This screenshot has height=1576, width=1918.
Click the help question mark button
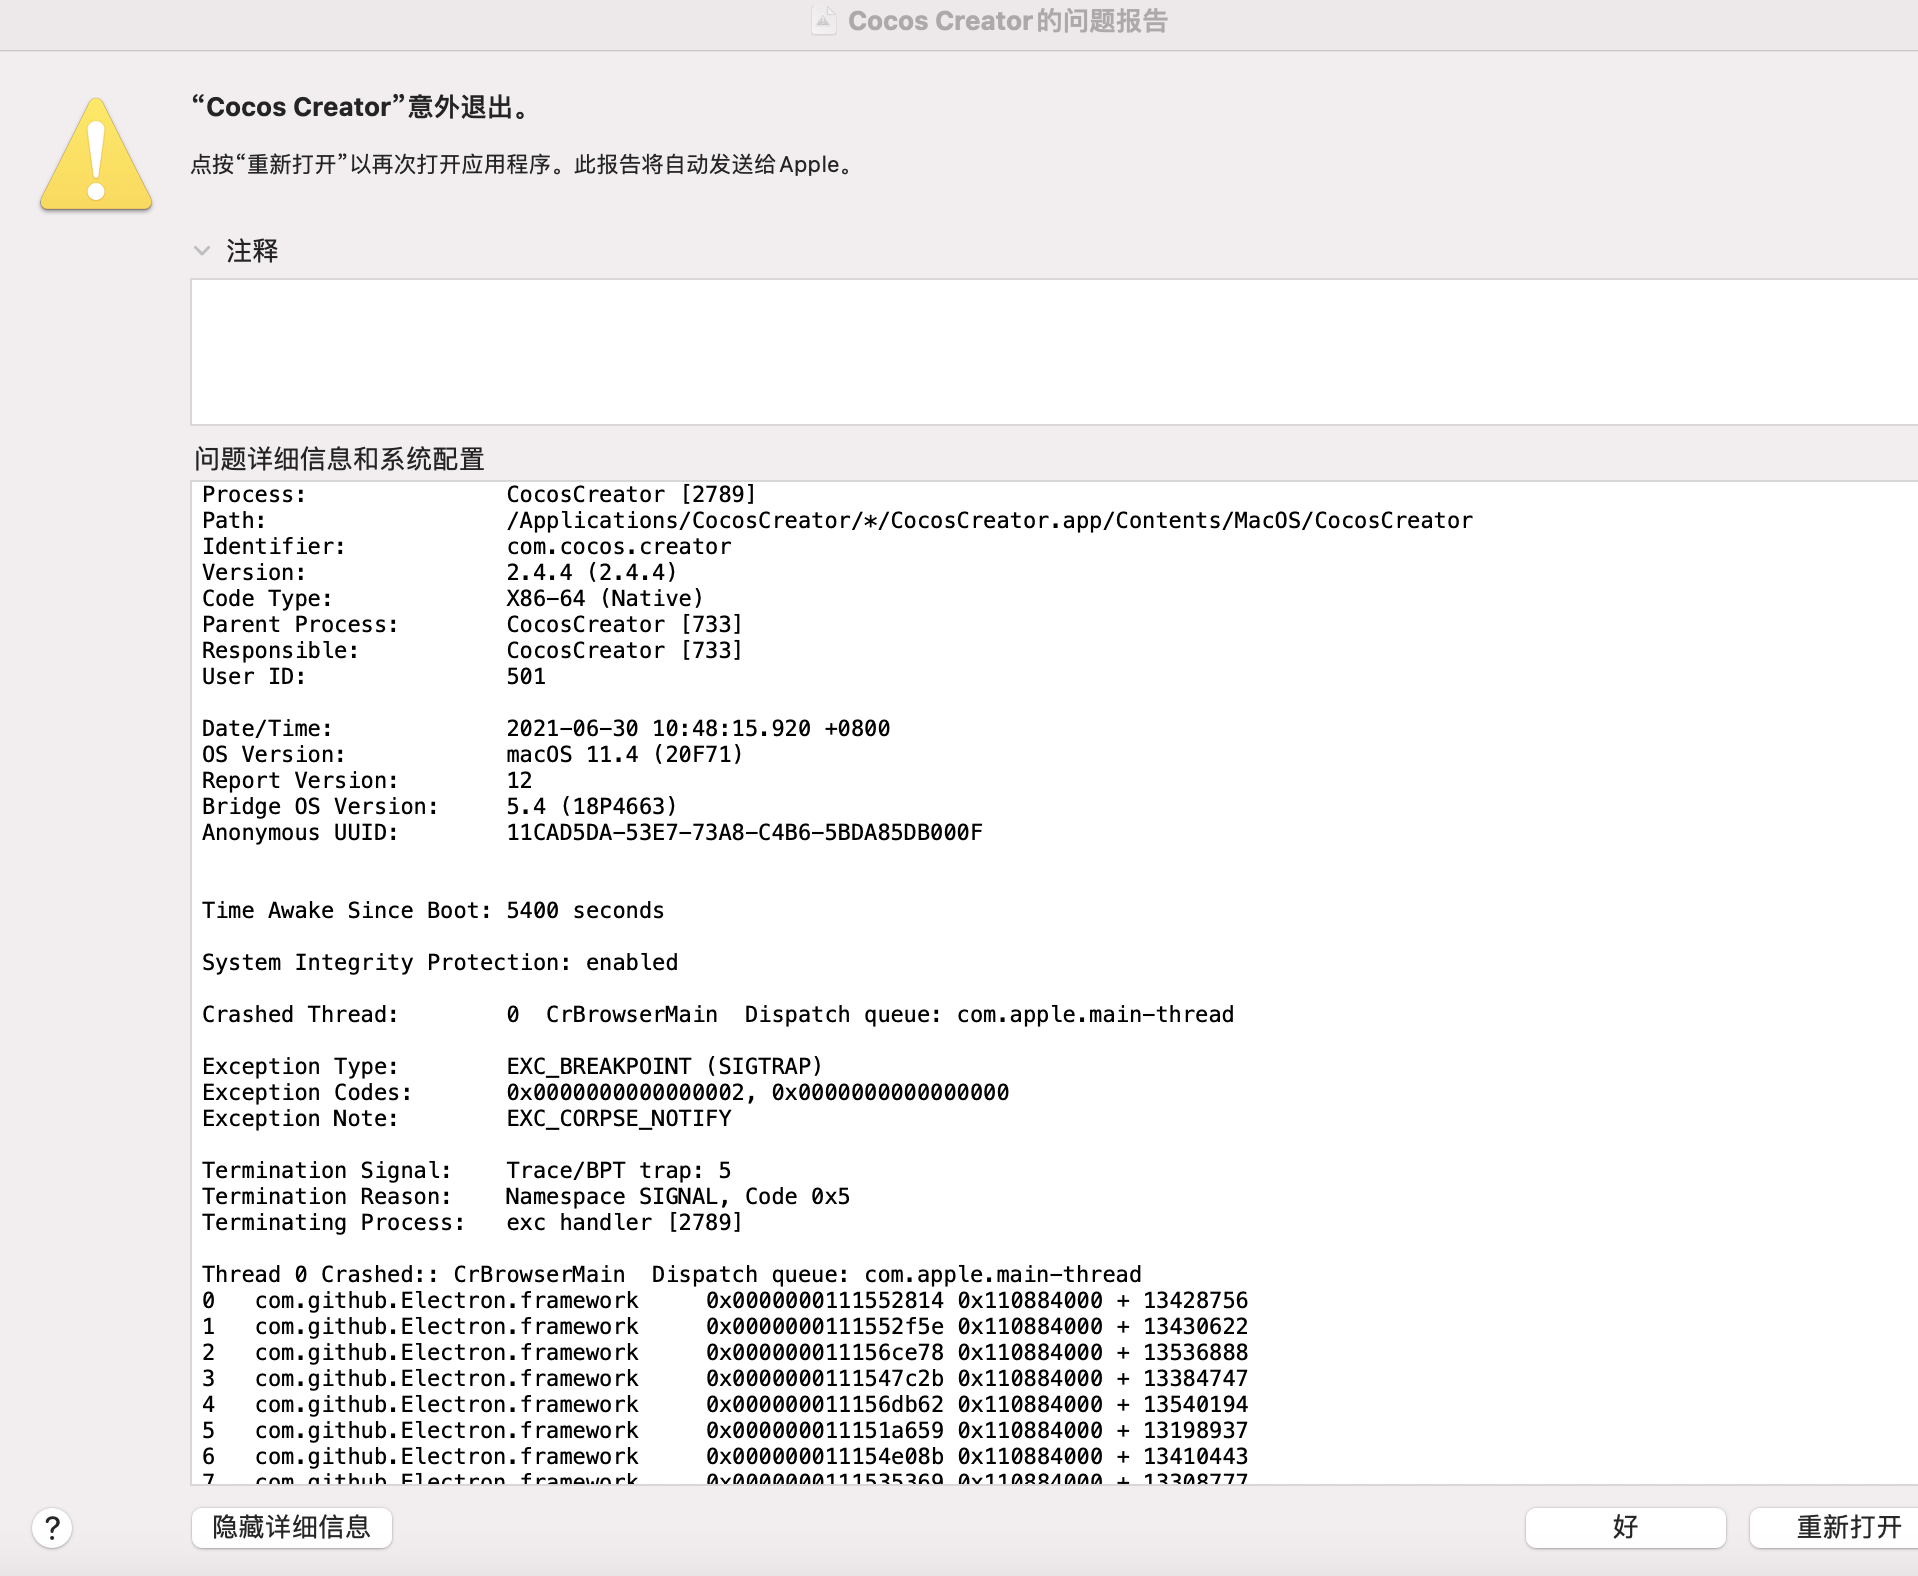pyautogui.click(x=52, y=1527)
